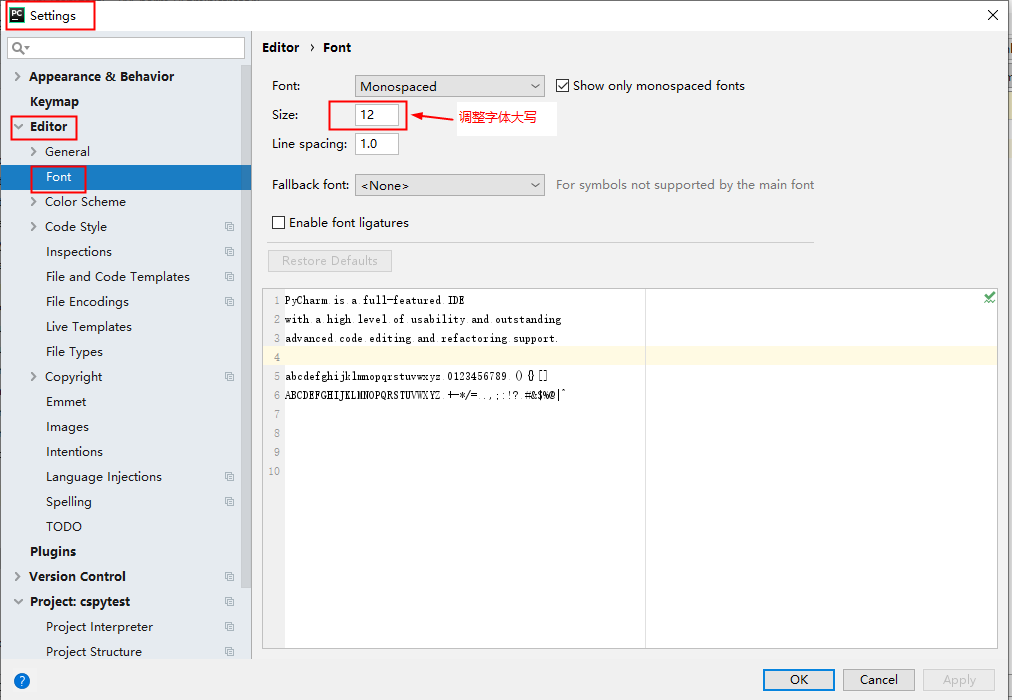Open Spelling settings page

(68, 501)
